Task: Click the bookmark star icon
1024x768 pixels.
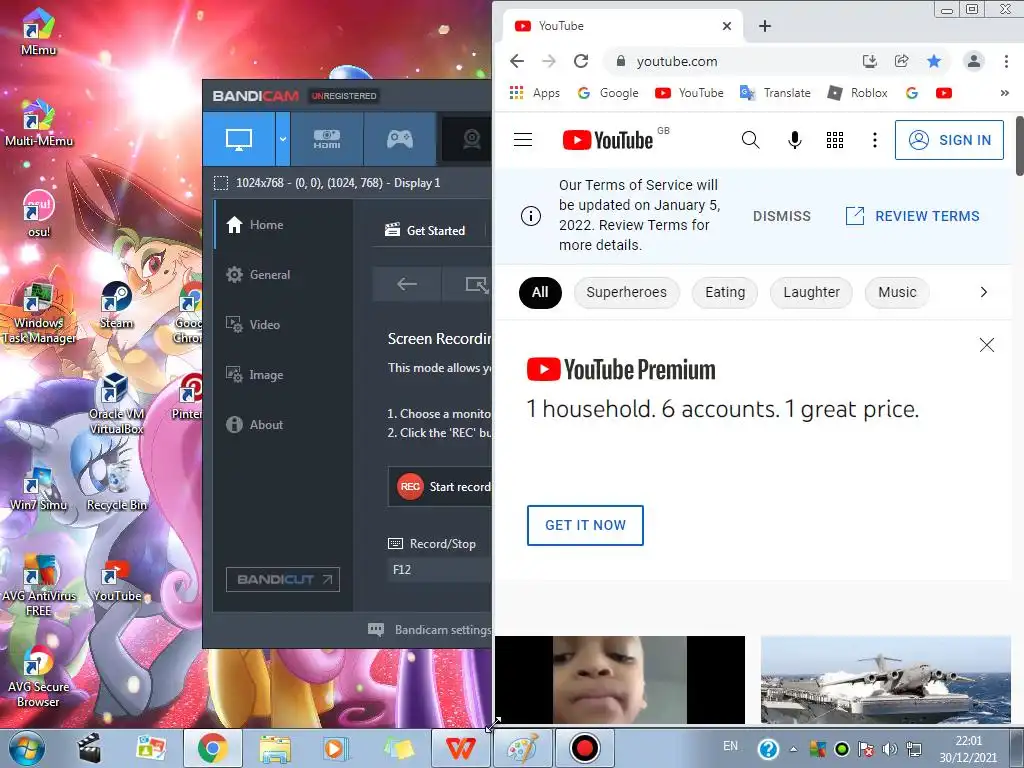Action: (x=934, y=61)
